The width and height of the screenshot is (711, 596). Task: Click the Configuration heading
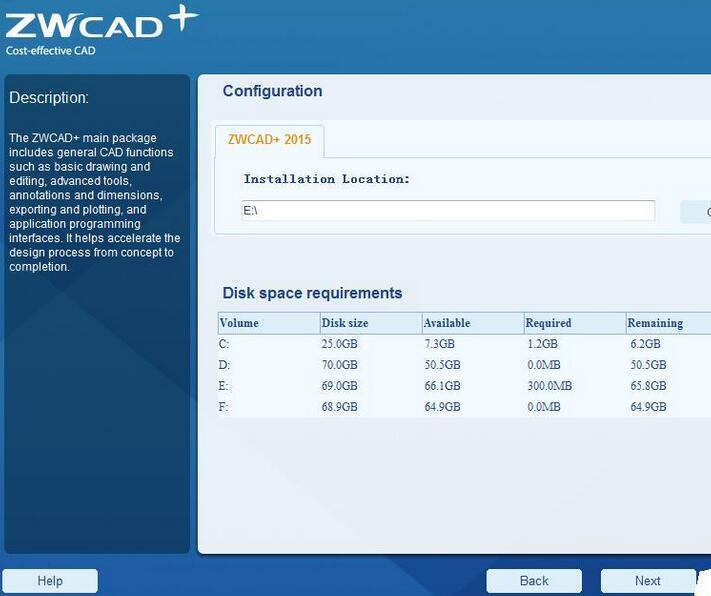[x=273, y=91]
